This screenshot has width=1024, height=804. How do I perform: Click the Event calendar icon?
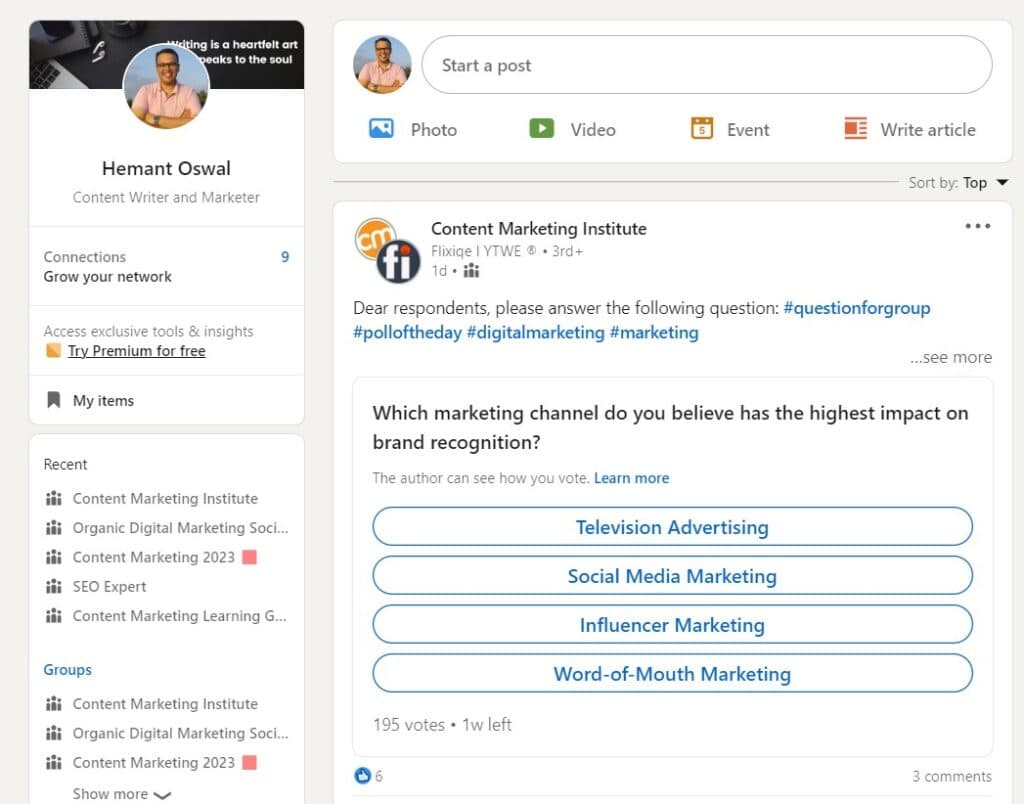pos(701,128)
